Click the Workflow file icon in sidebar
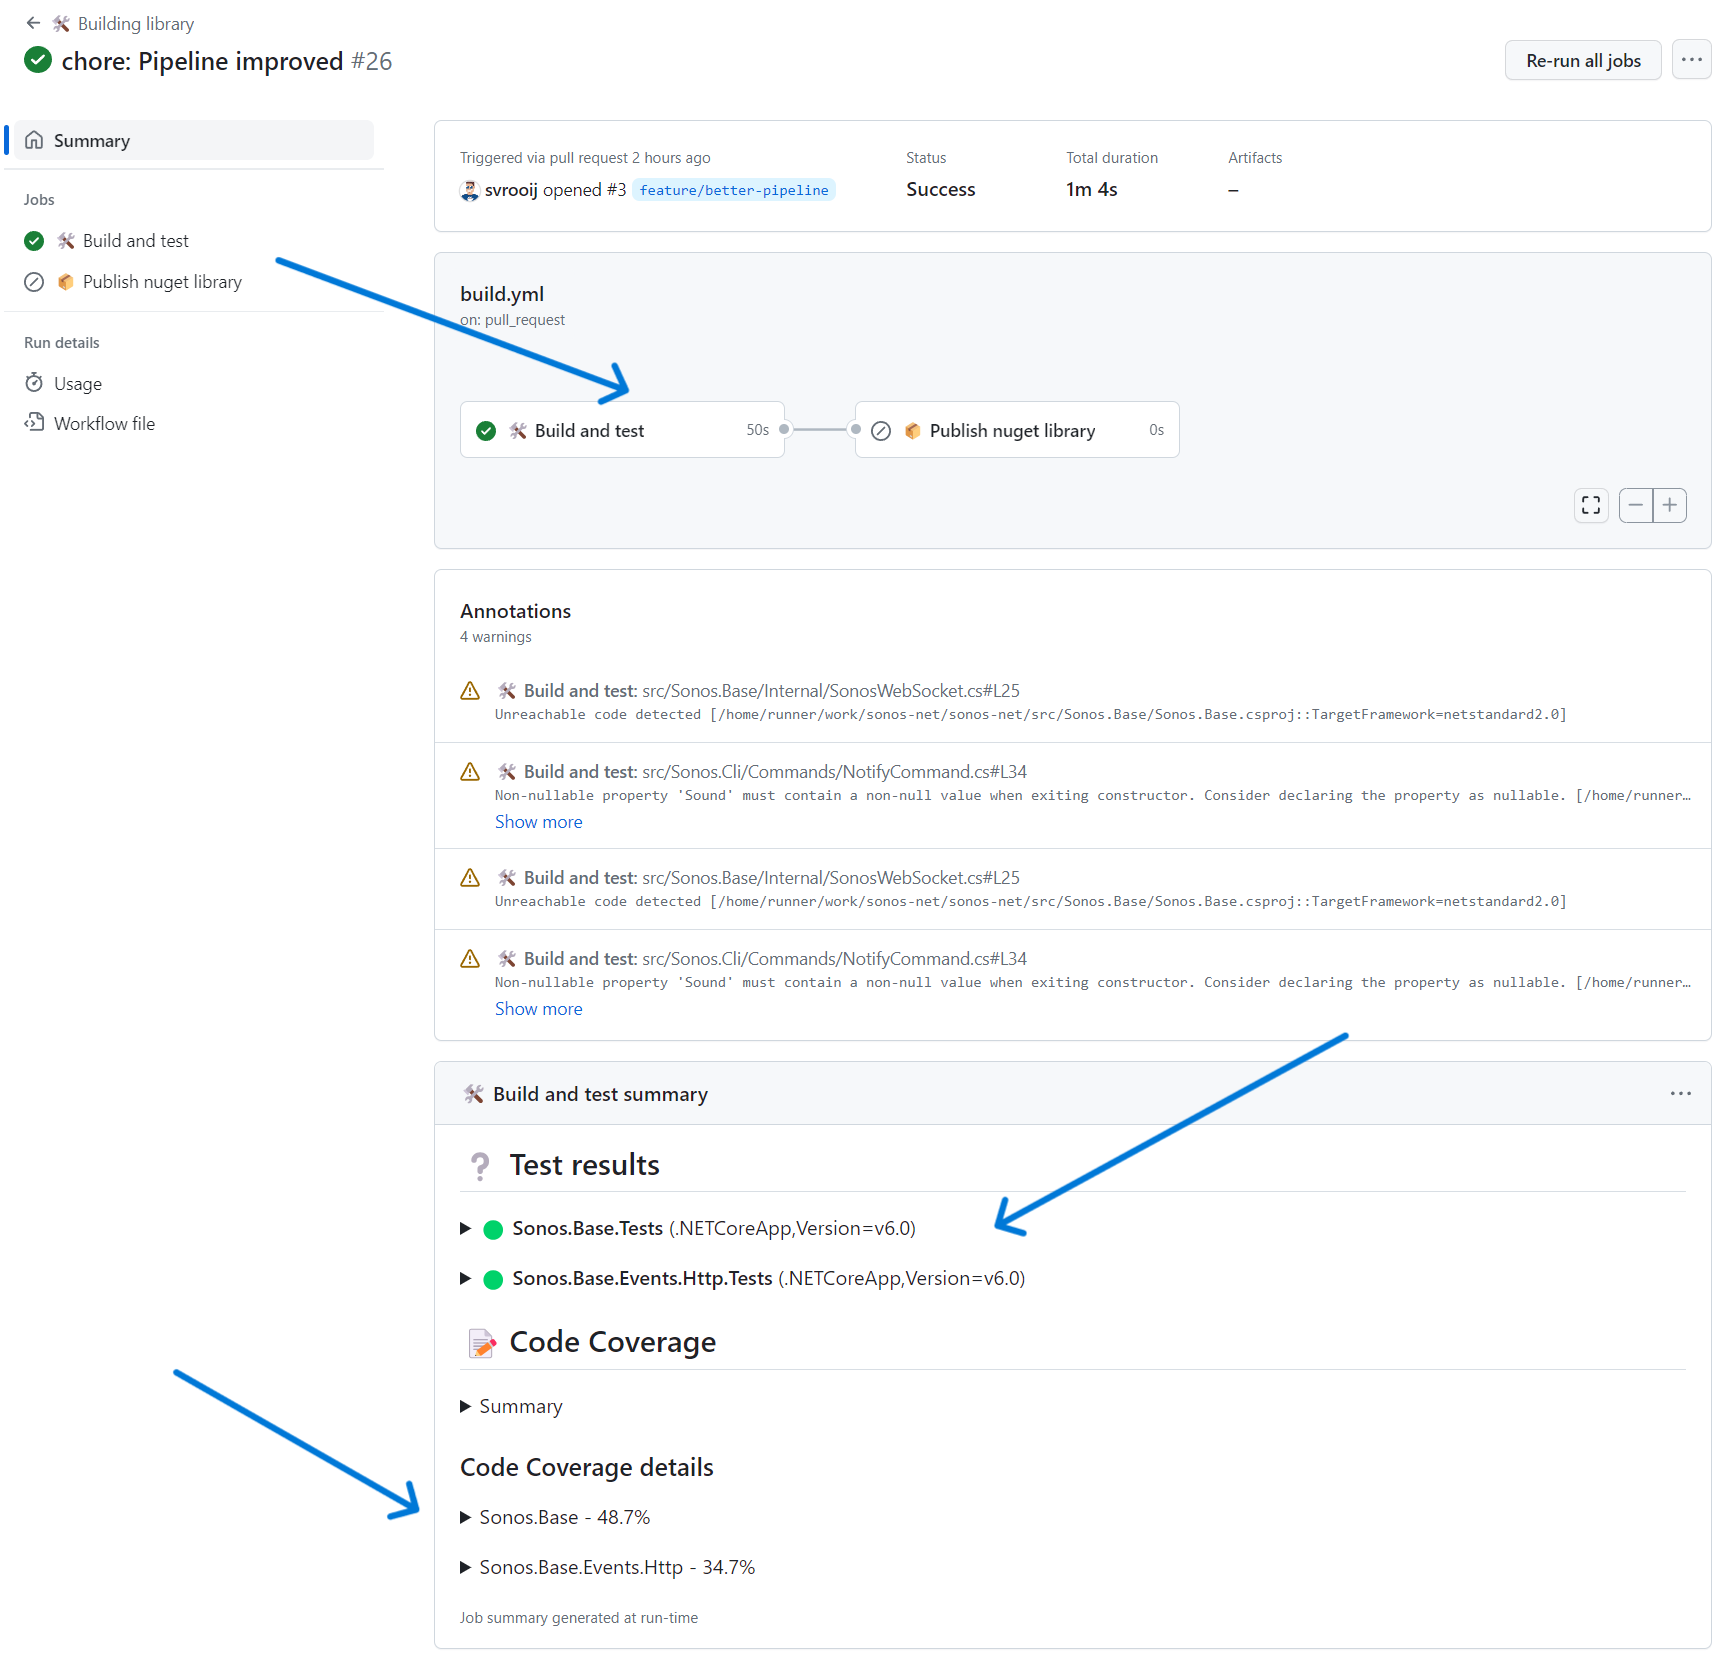 tap(34, 423)
